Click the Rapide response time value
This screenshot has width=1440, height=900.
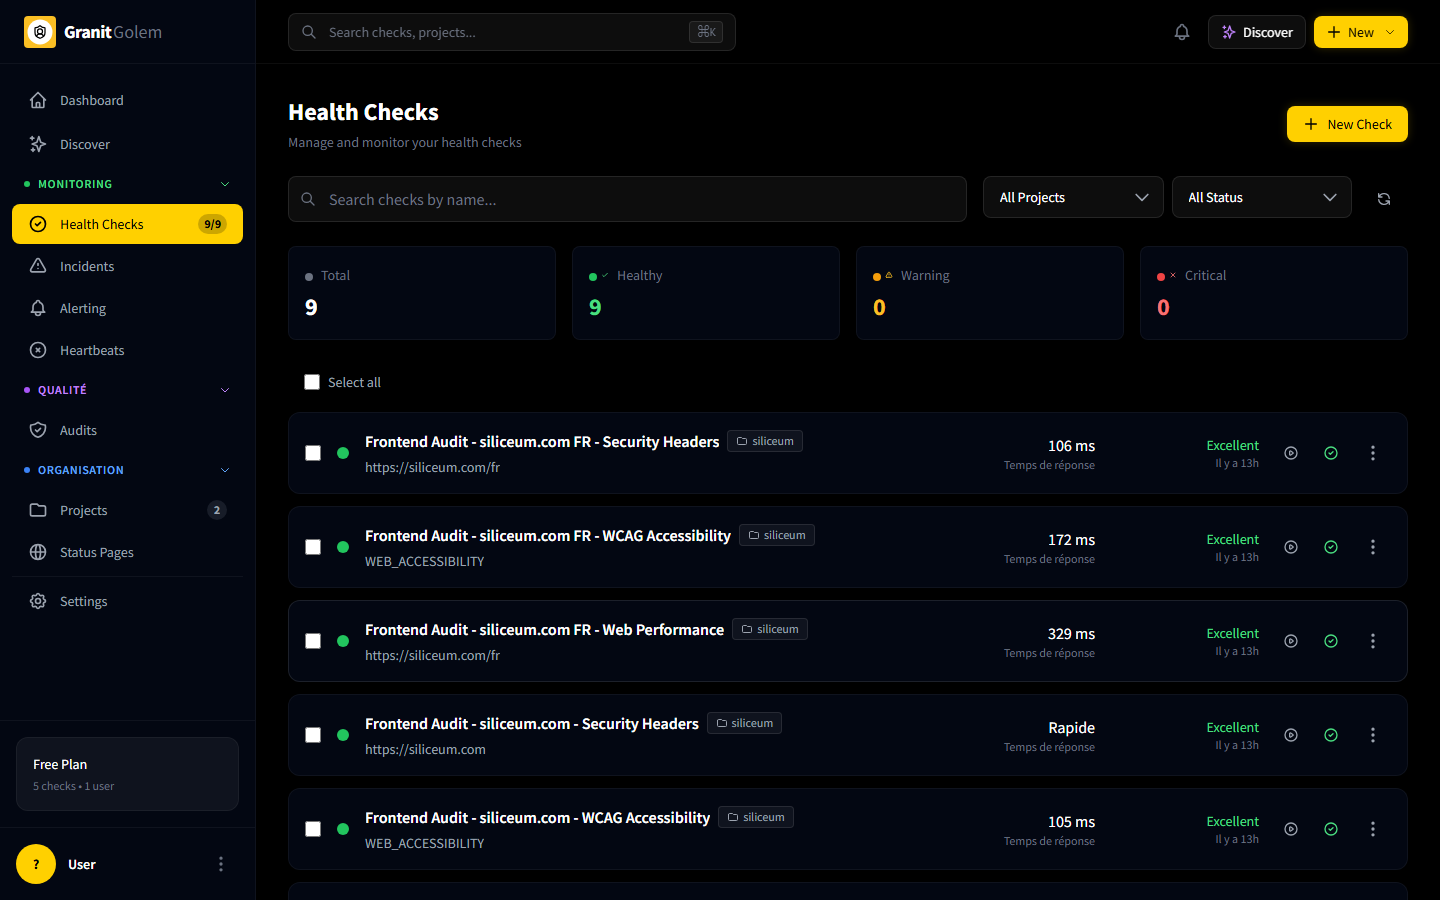tap(1071, 728)
